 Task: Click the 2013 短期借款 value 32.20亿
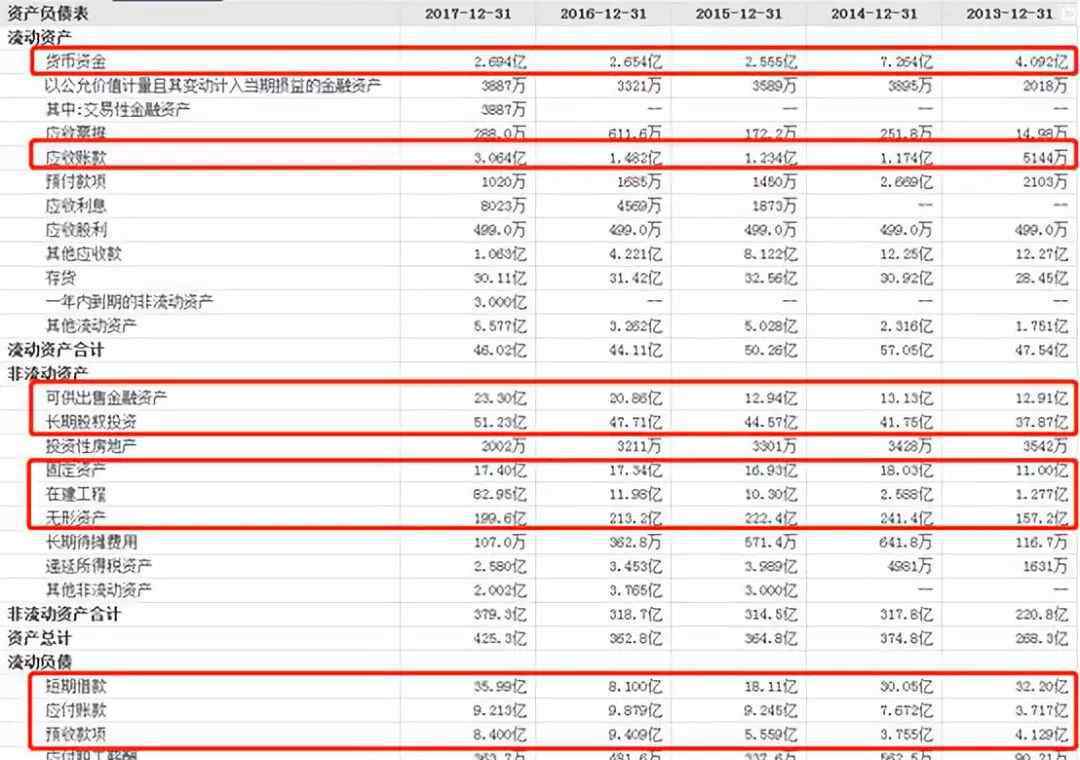1042,686
